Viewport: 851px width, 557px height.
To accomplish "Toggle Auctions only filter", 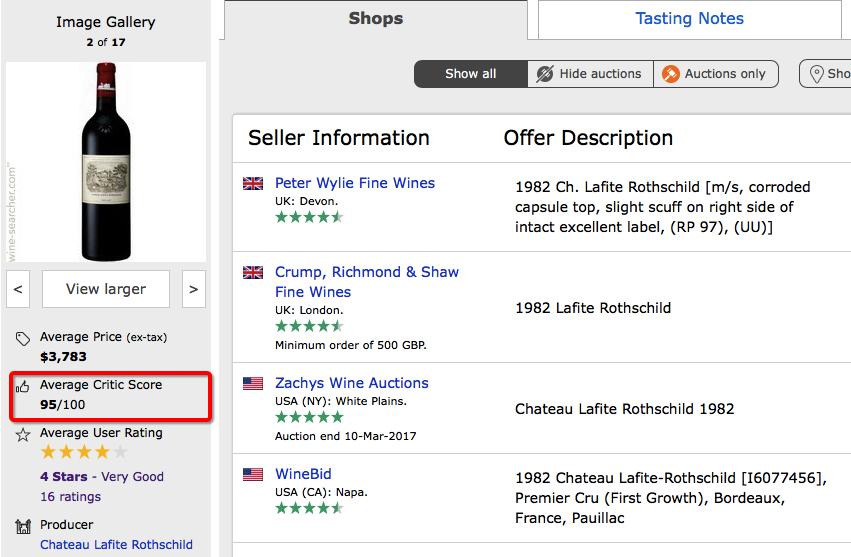I will [714, 74].
